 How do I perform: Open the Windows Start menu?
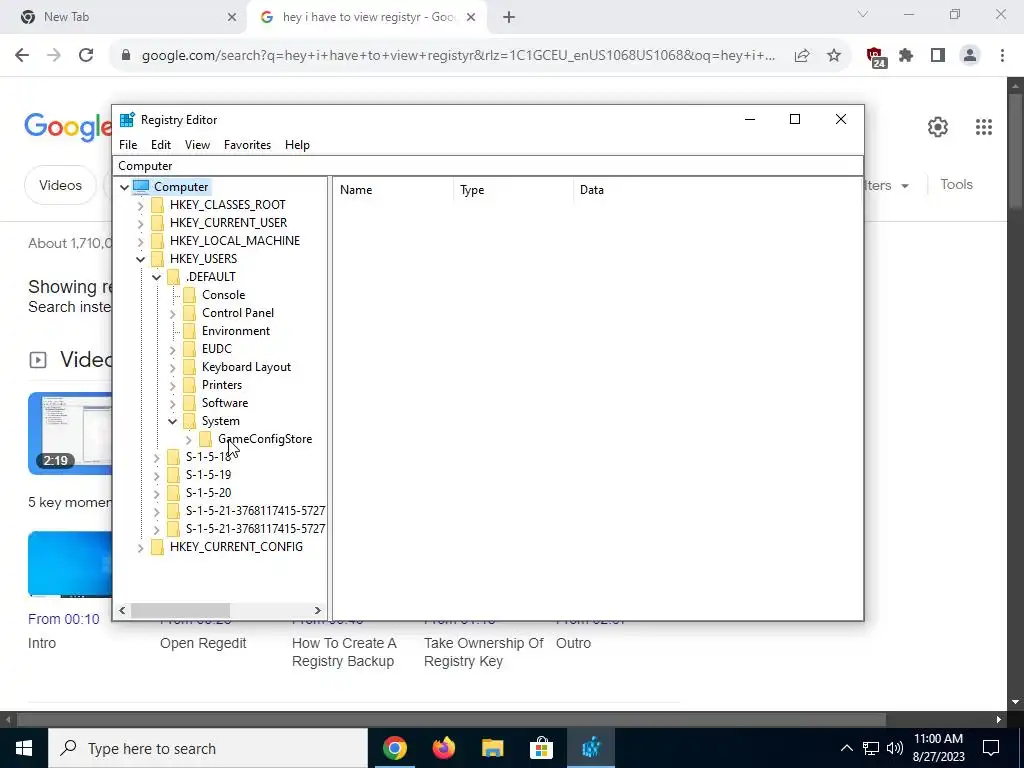click(24, 748)
